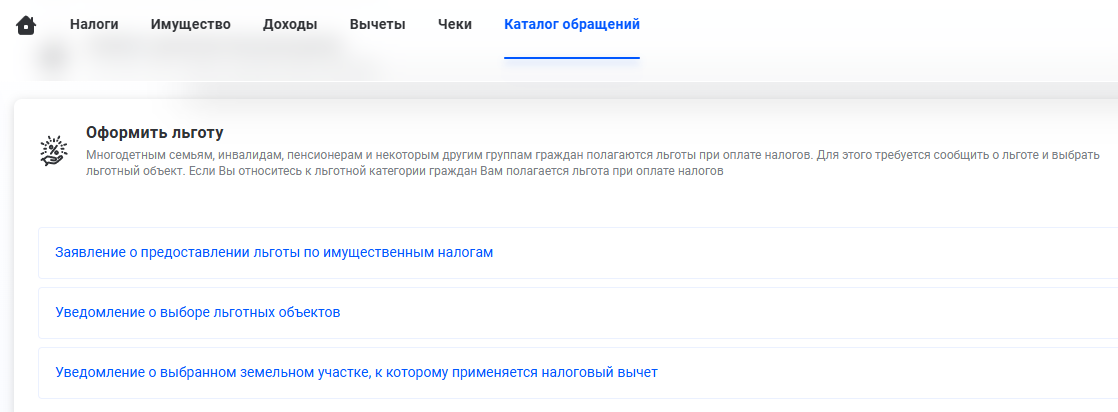Image resolution: width=1118 pixels, height=412 pixels.
Task: Click the Оформить льготу heading
Action: (x=155, y=133)
